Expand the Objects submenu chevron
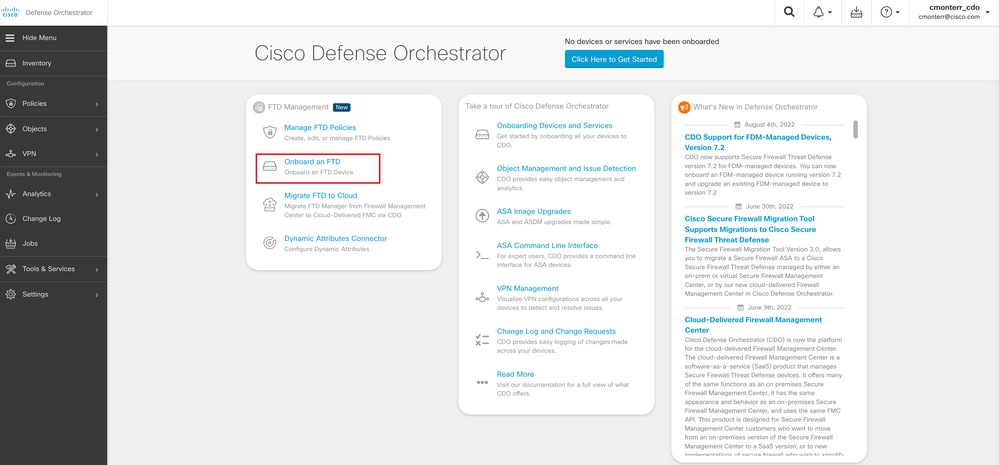Viewport: 999px width, 465px height. [x=97, y=129]
